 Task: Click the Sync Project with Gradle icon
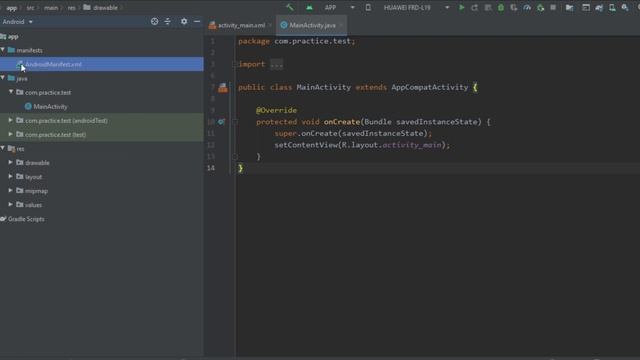599,7
